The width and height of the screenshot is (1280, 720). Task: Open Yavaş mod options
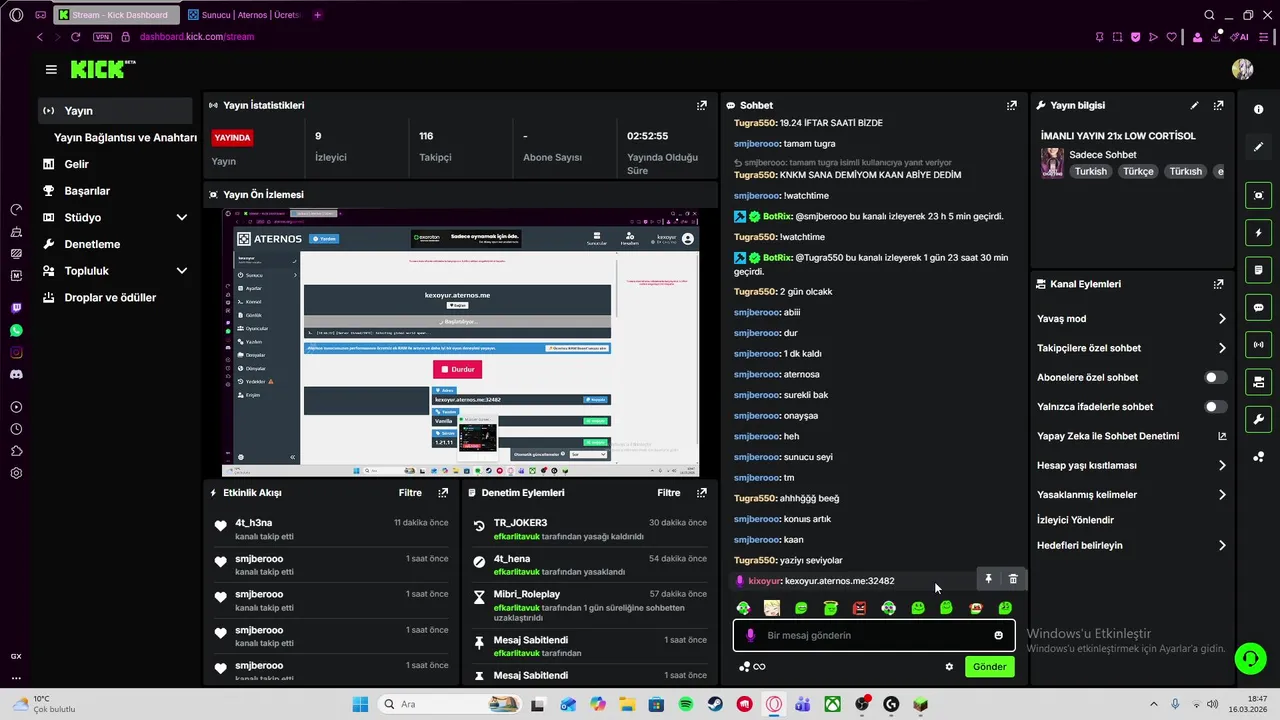(1131, 319)
